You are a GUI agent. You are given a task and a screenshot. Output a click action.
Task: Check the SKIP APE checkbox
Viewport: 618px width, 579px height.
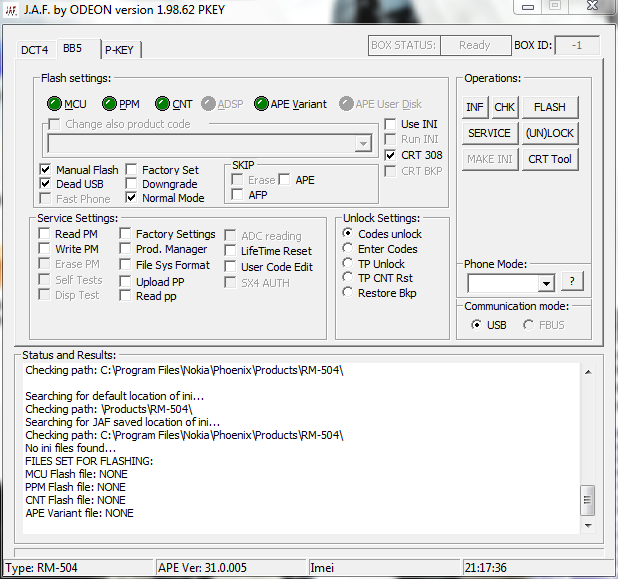coord(285,180)
